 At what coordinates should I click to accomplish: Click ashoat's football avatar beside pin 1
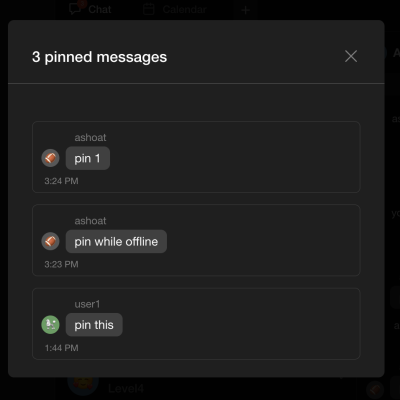pyautogui.click(x=50, y=158)
